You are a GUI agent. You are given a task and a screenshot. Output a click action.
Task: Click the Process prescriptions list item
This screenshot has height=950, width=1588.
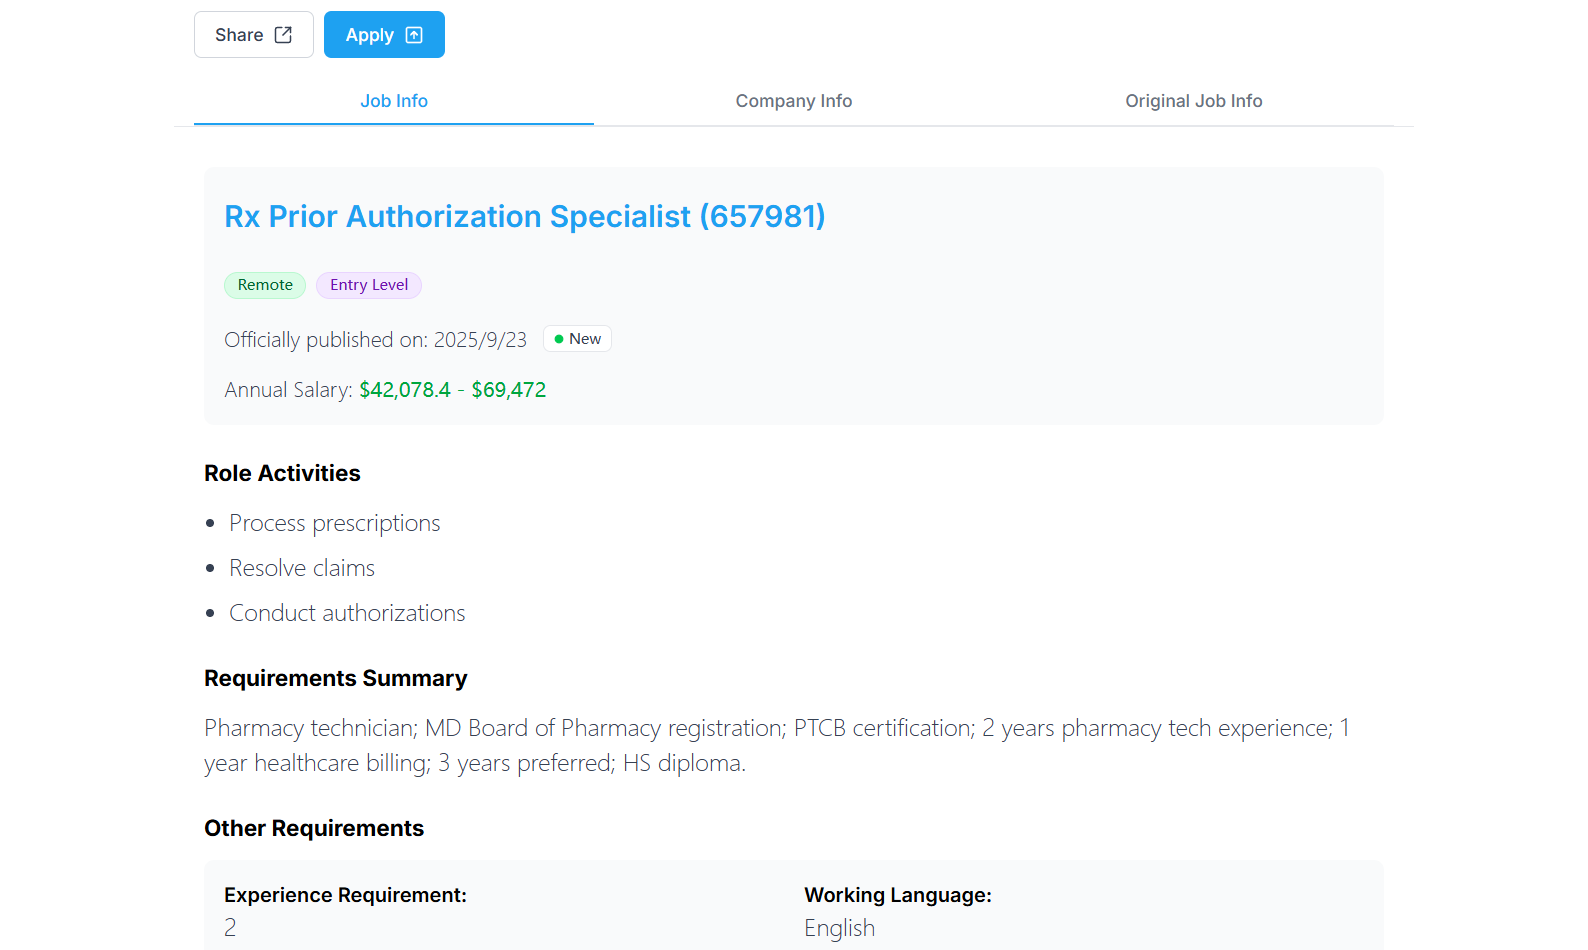click(334, 523)
